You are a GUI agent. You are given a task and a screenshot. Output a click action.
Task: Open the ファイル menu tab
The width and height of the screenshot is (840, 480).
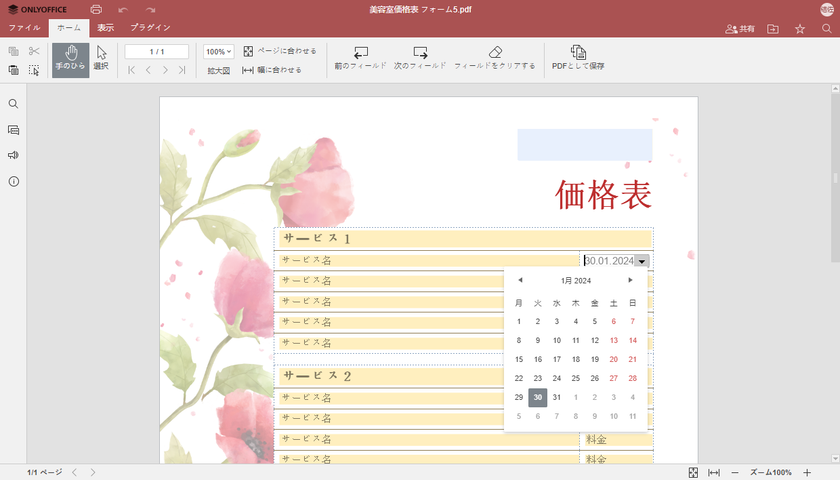(x=24, y=28)
